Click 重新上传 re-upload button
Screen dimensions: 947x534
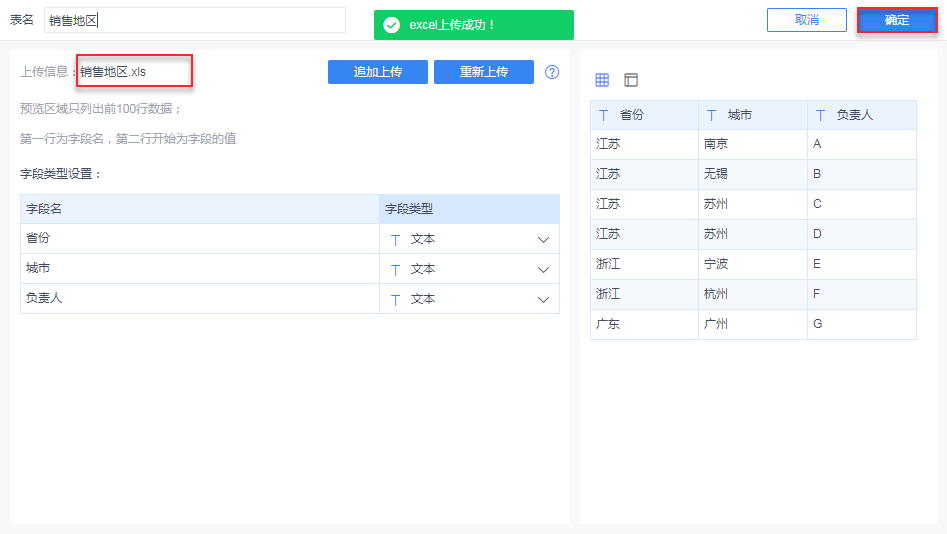[x=484, y=72]
